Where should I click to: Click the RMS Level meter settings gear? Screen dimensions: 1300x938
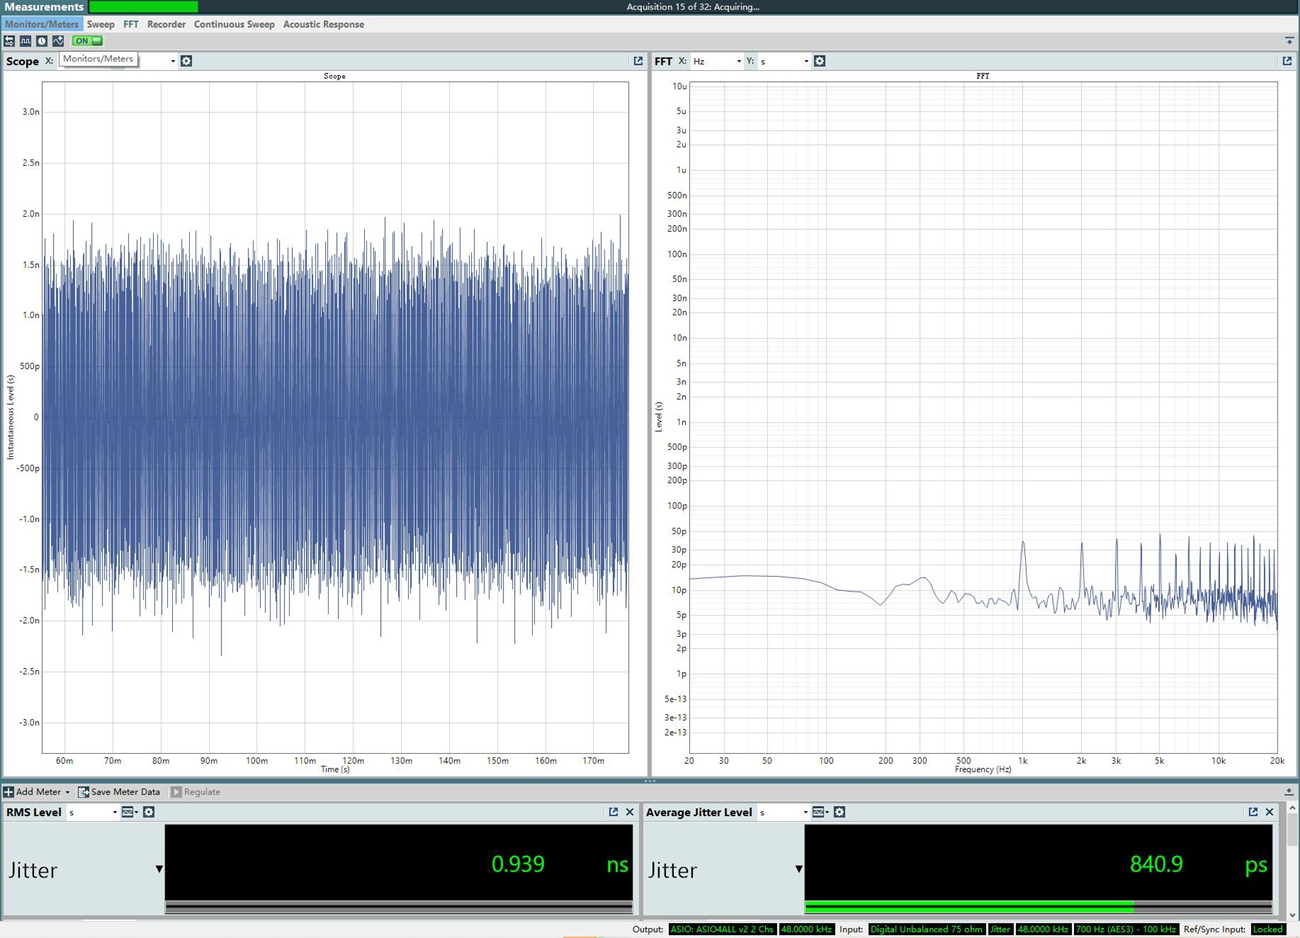[149, 812]
